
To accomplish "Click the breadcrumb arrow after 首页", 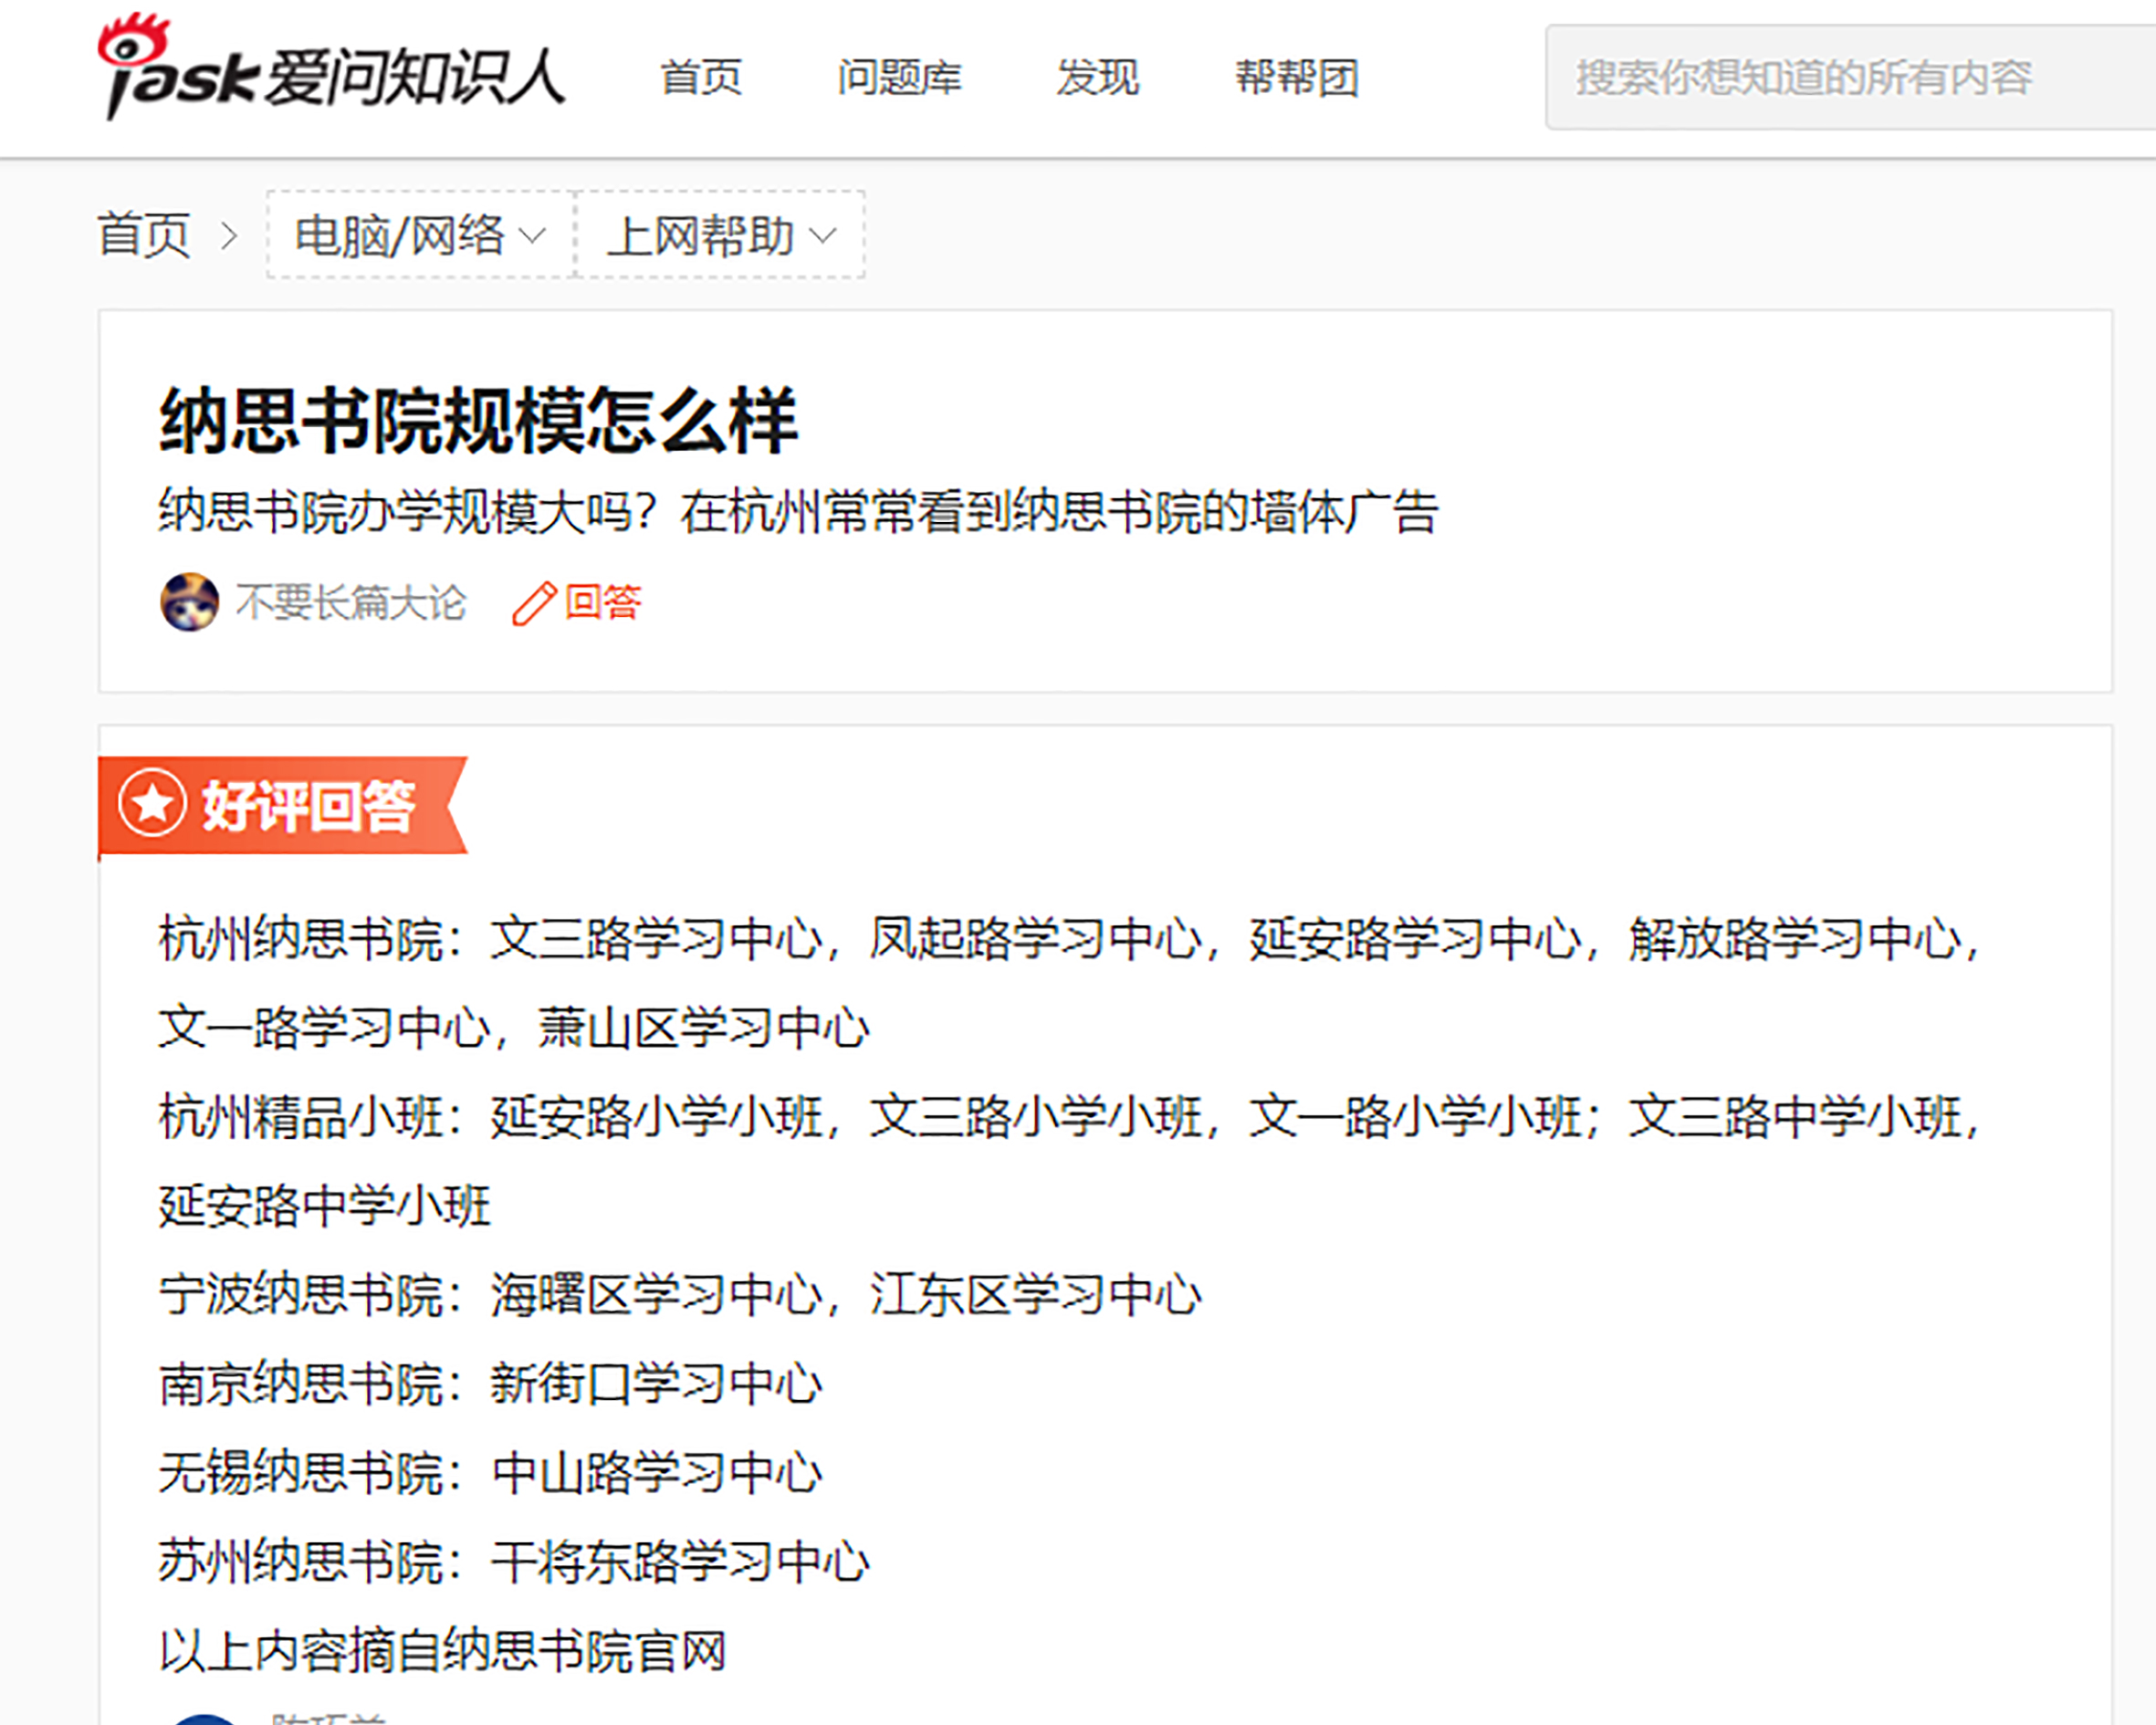I will pyautogui.click(x=229, y=236).
